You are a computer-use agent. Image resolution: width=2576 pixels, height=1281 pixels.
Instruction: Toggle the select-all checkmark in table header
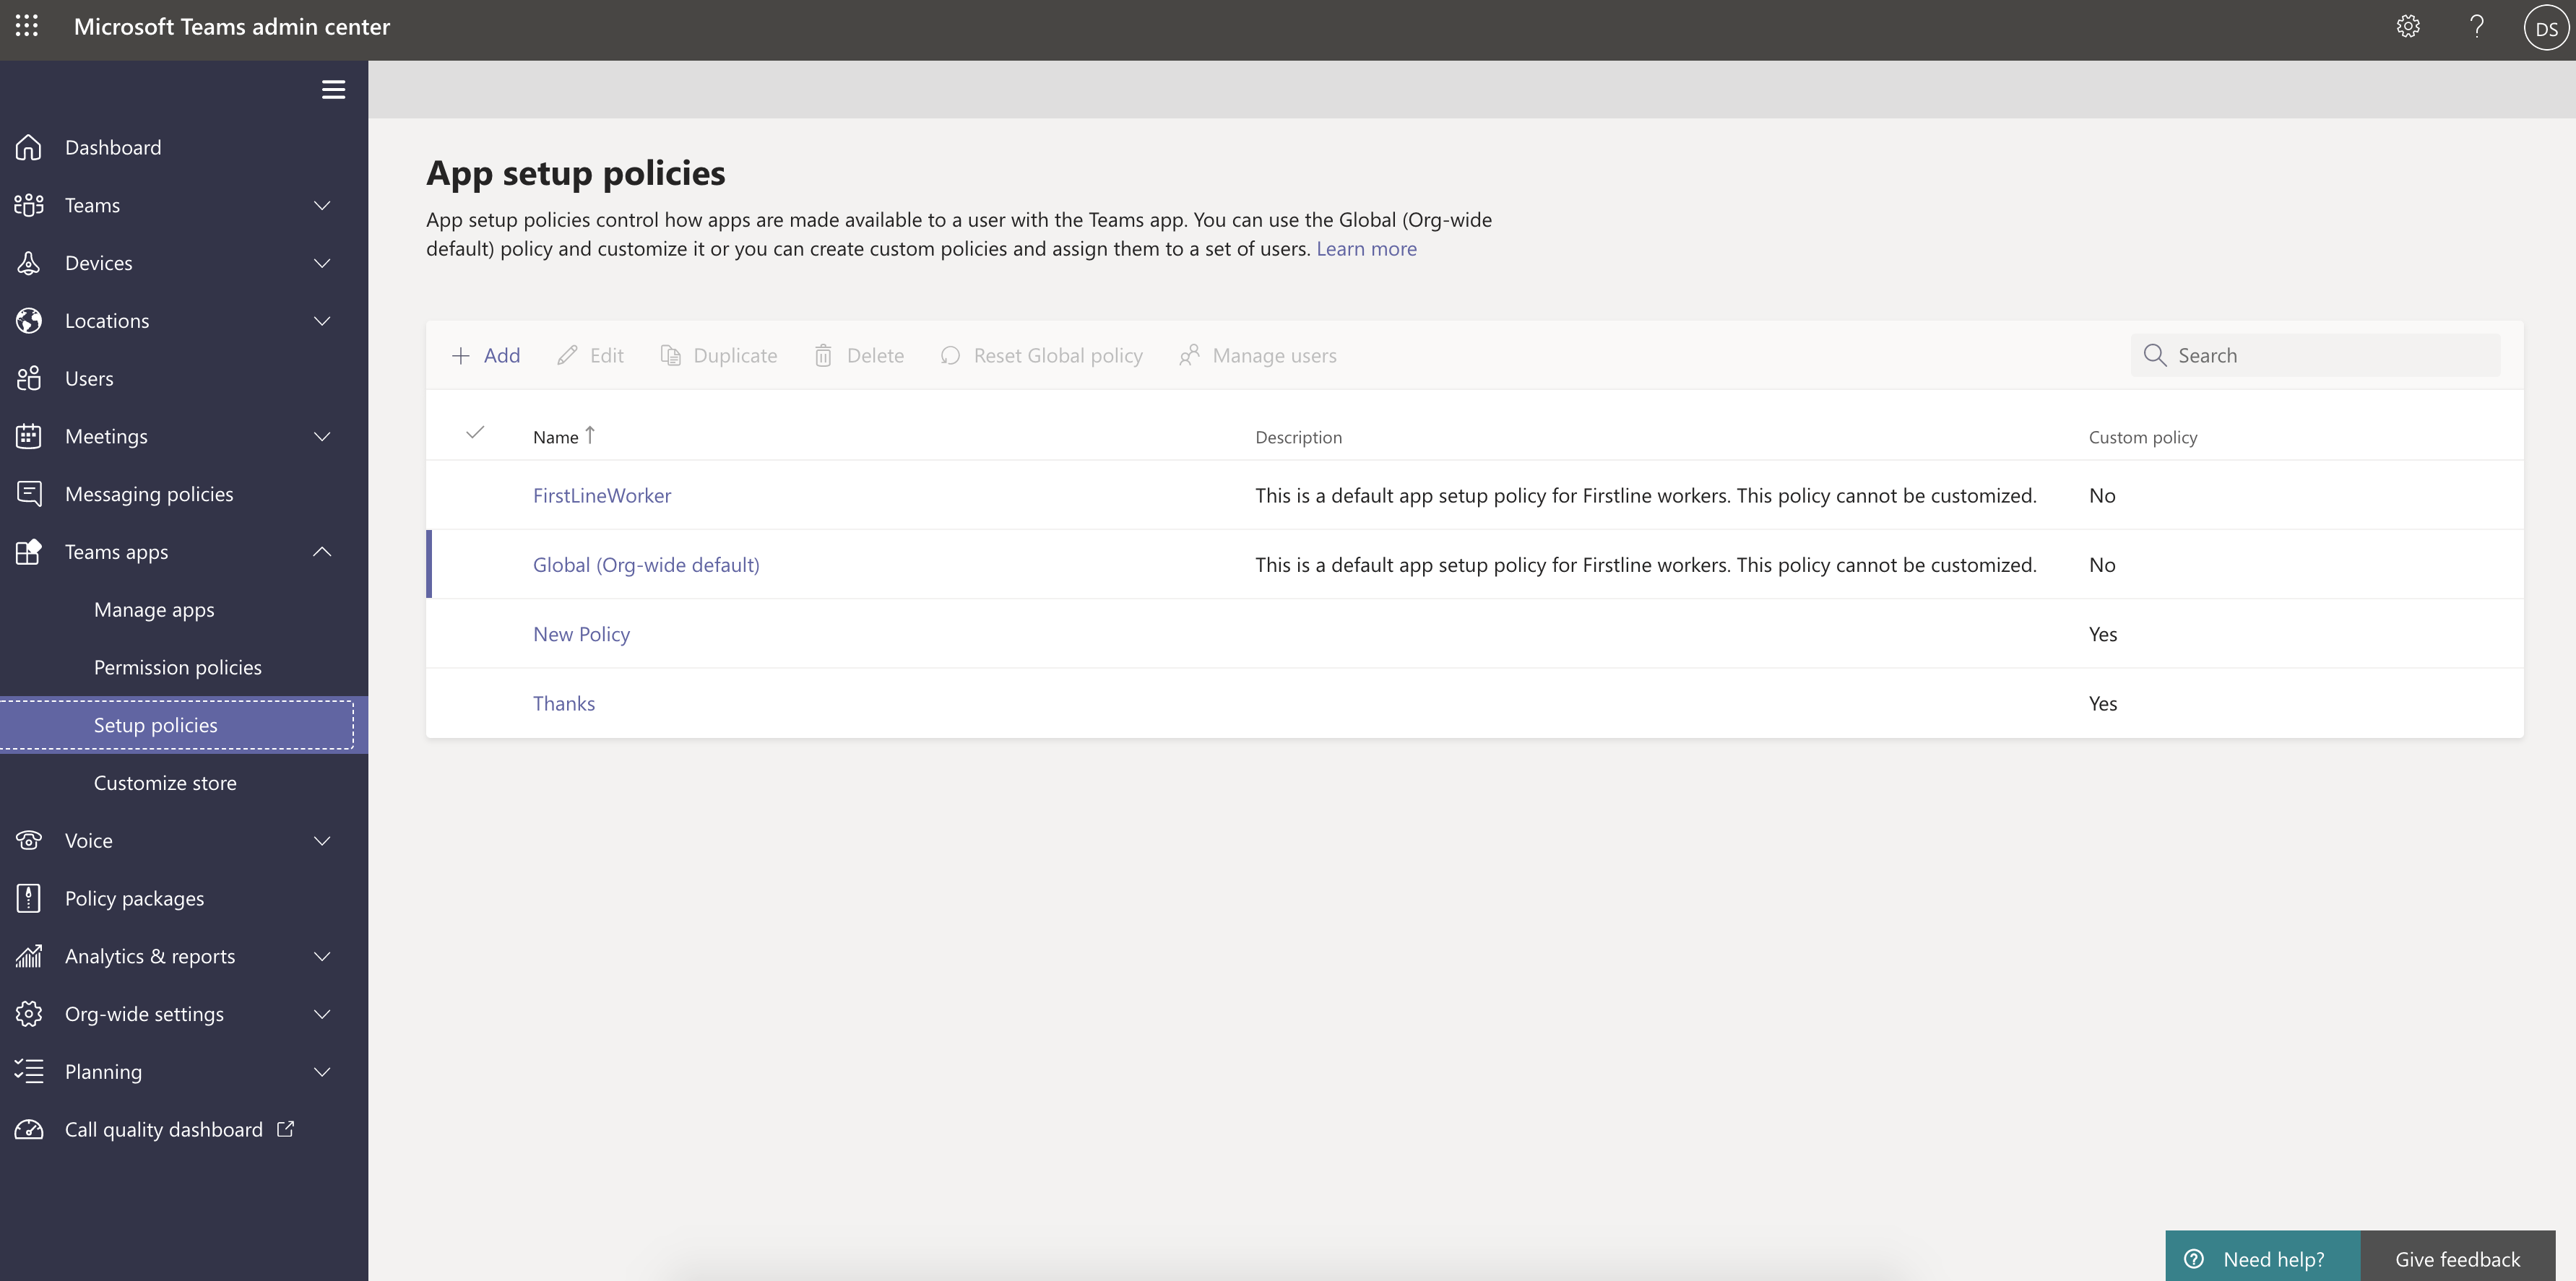pyautogui.click(x=475, y=433)
